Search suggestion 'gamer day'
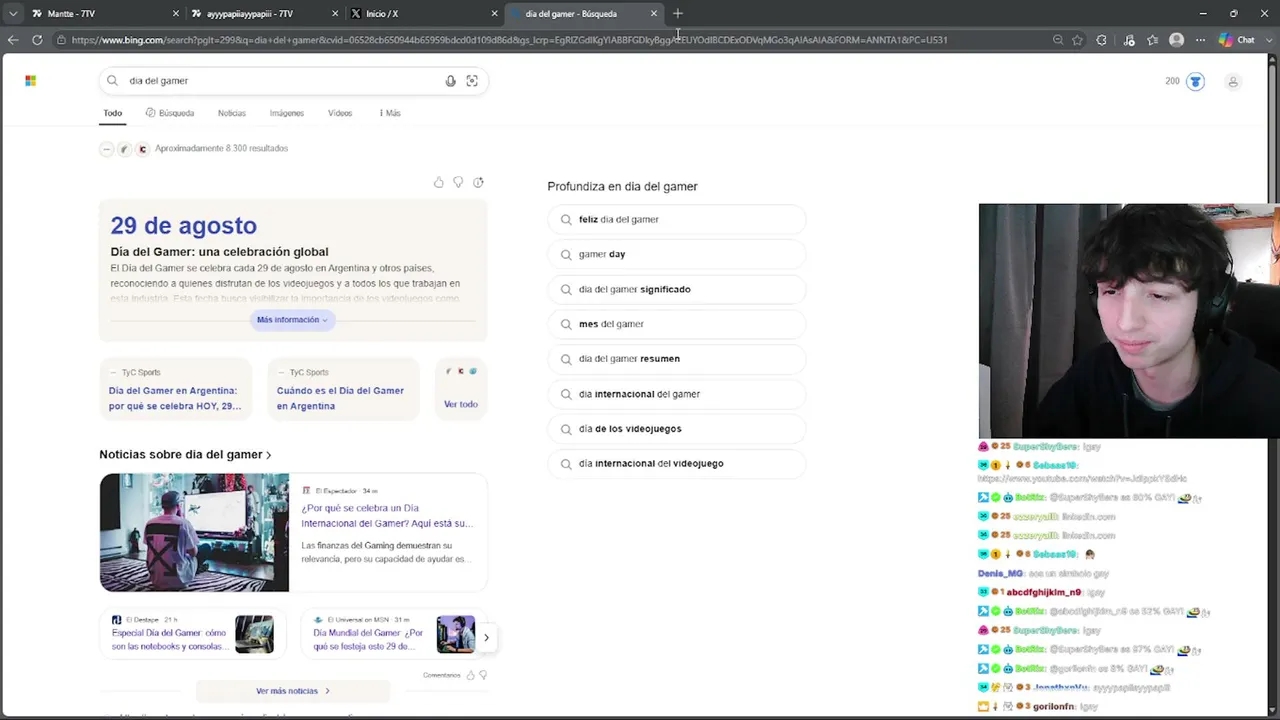The image size is (1280, 720). click(x=676, y=254)
